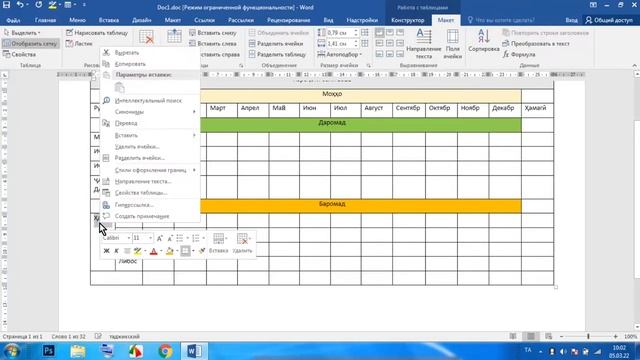
Task: Open the Автоподбор dropdown
Action: click(x=340, y=54)
